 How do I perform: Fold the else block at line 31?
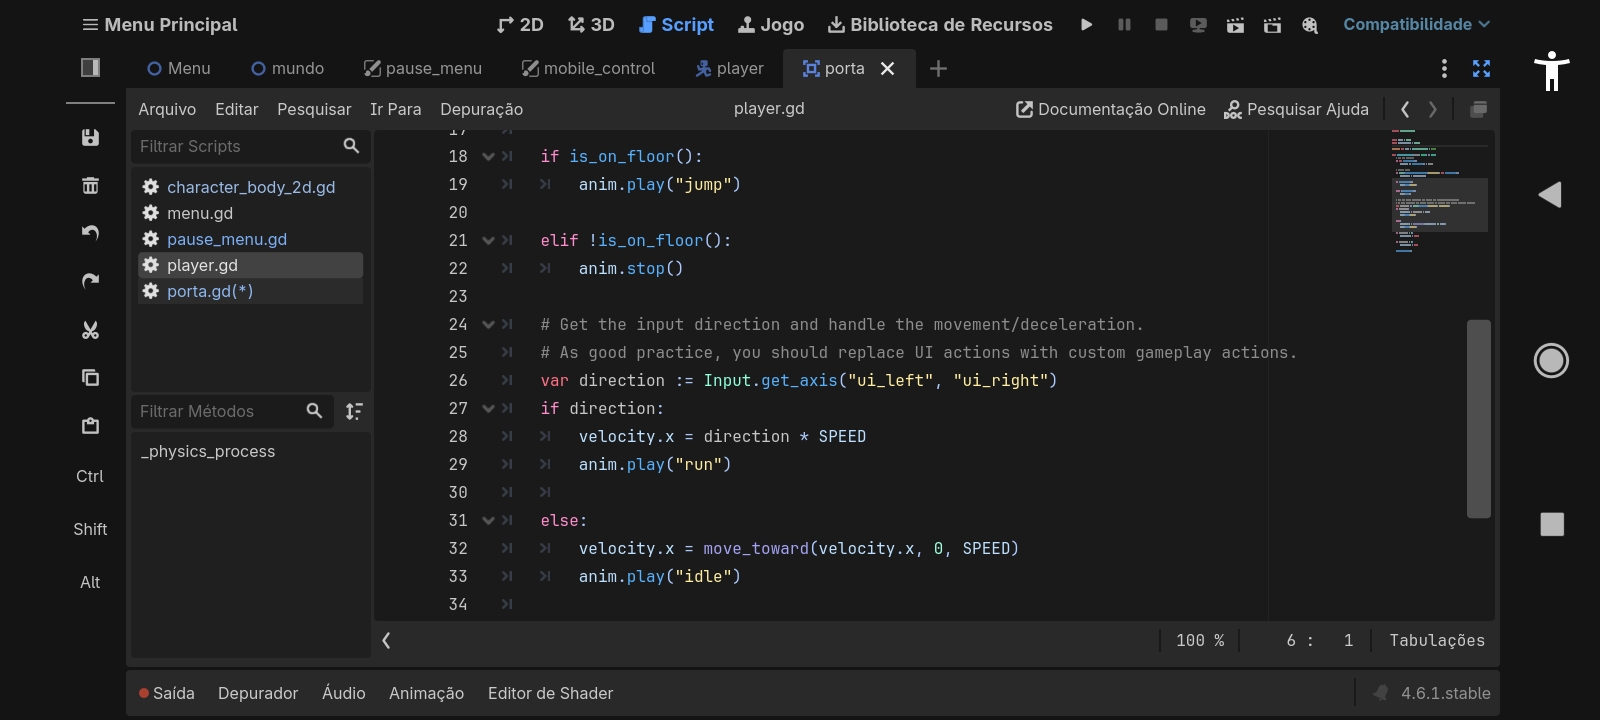(x=488, y=521)
